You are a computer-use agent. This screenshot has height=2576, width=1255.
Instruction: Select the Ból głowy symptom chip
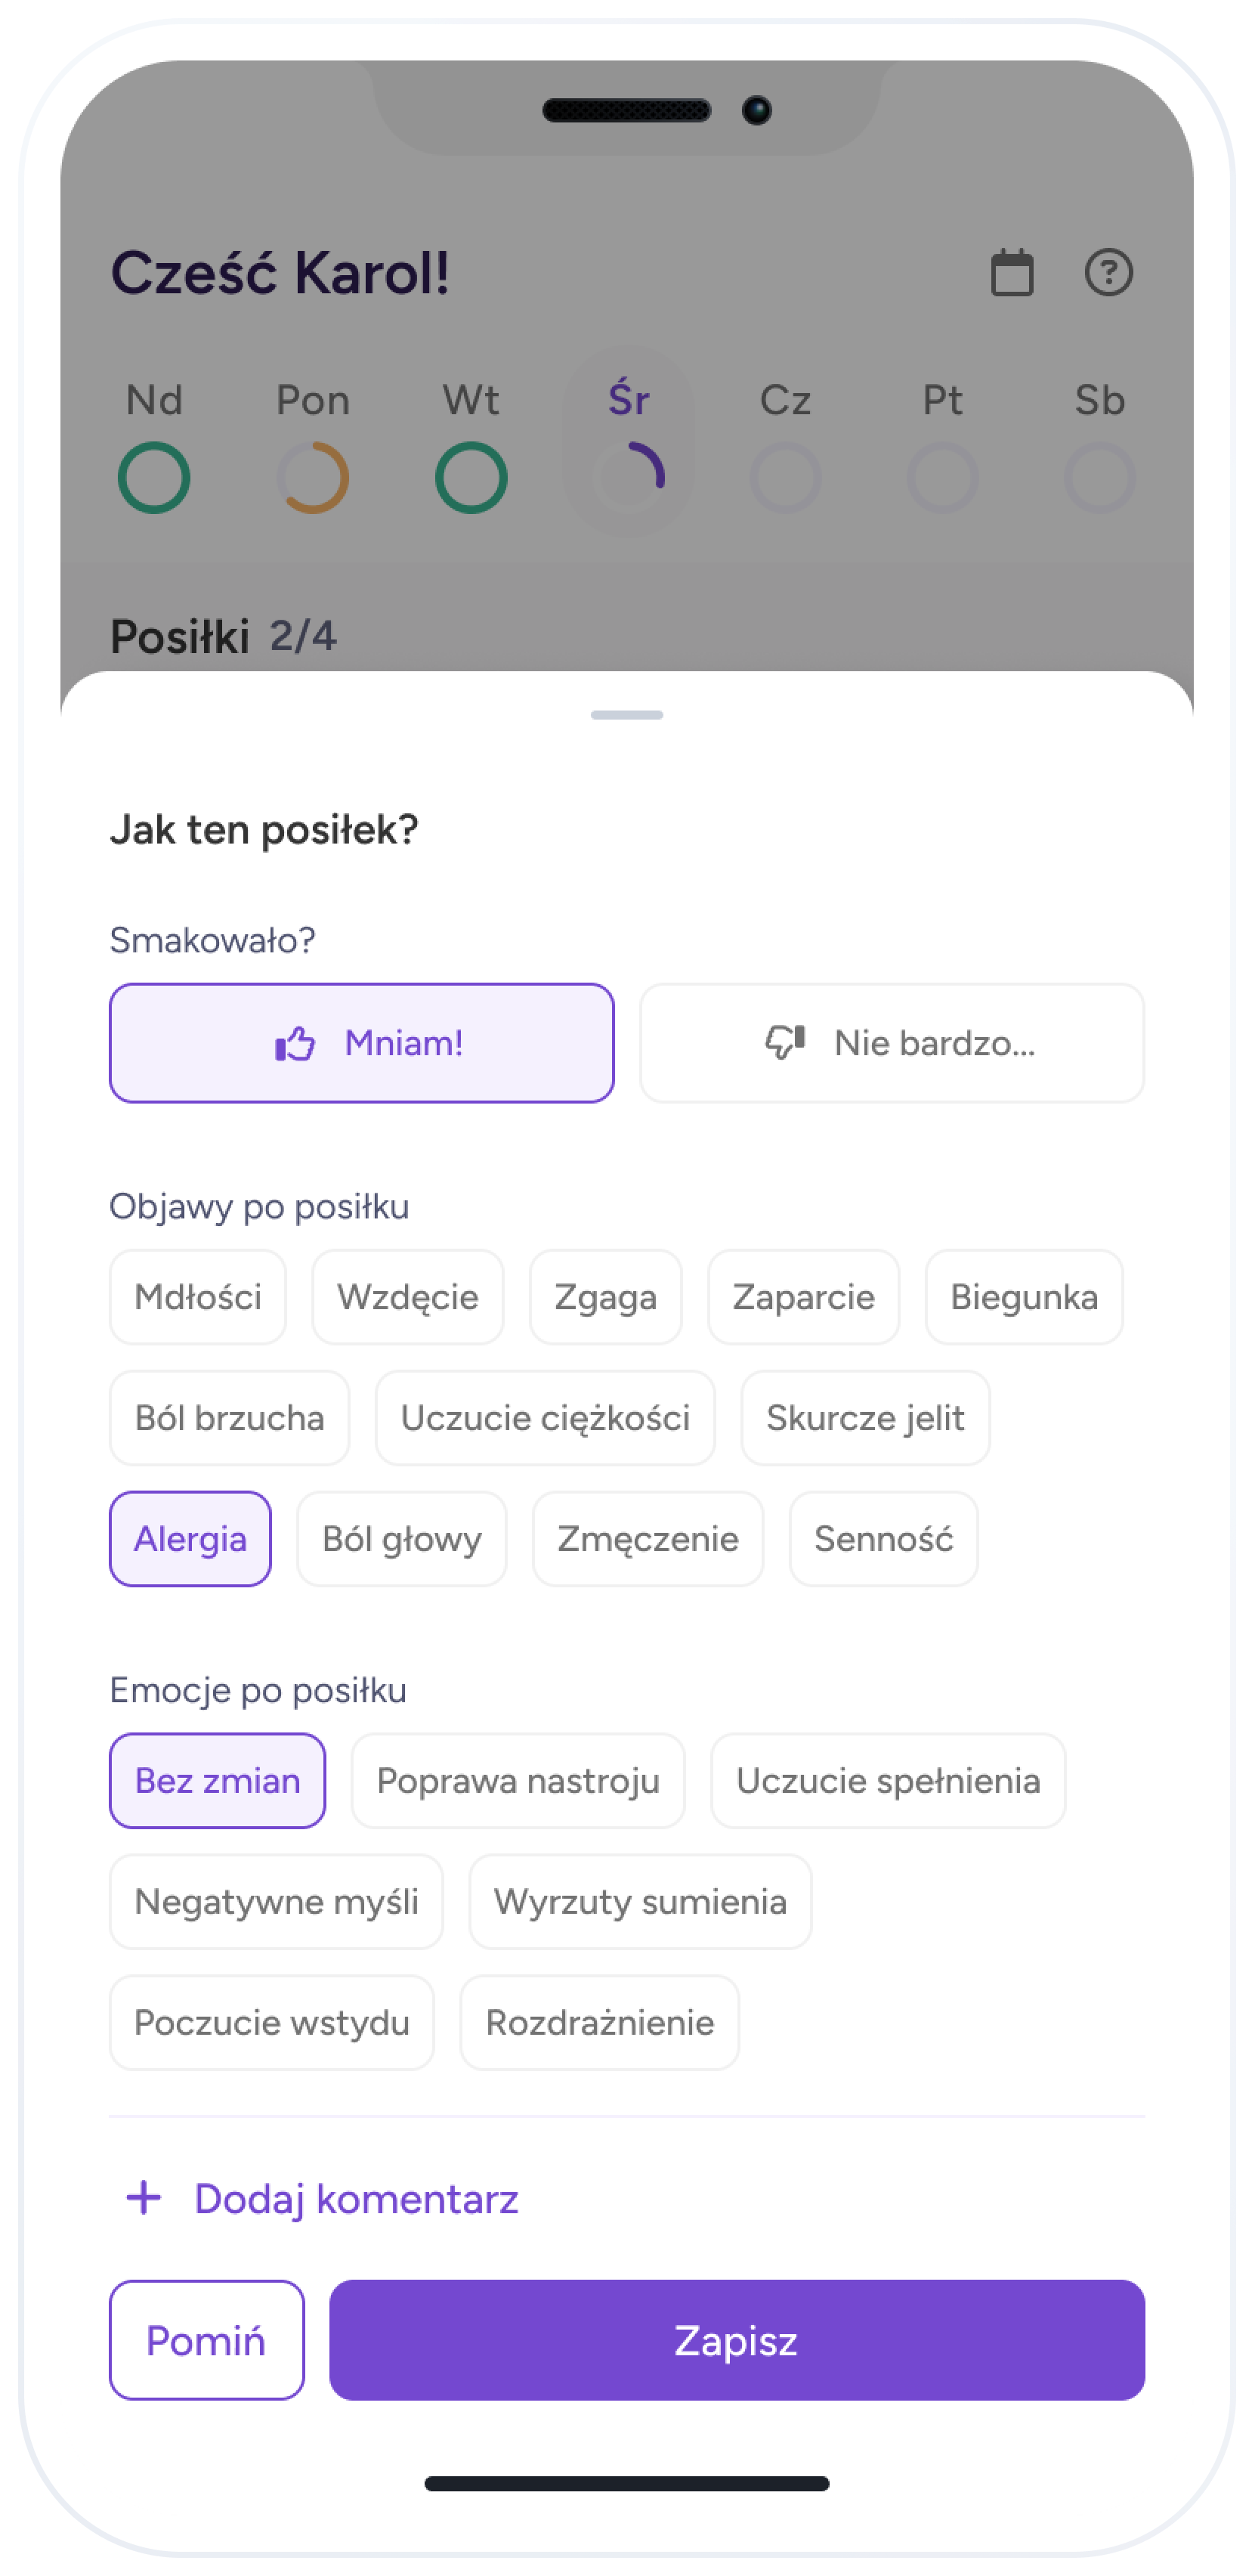coord(401,1539)
